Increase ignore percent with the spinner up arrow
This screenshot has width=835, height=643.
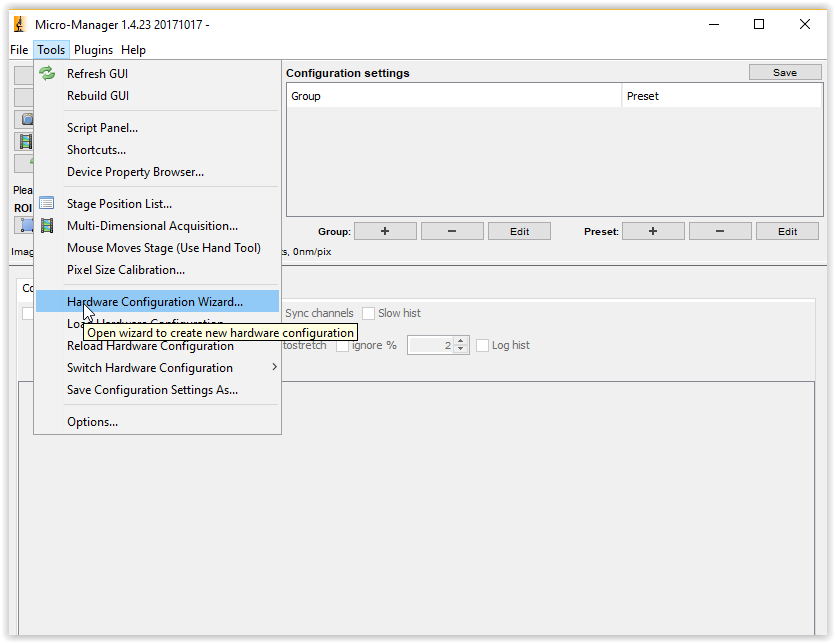pos(461,341)
